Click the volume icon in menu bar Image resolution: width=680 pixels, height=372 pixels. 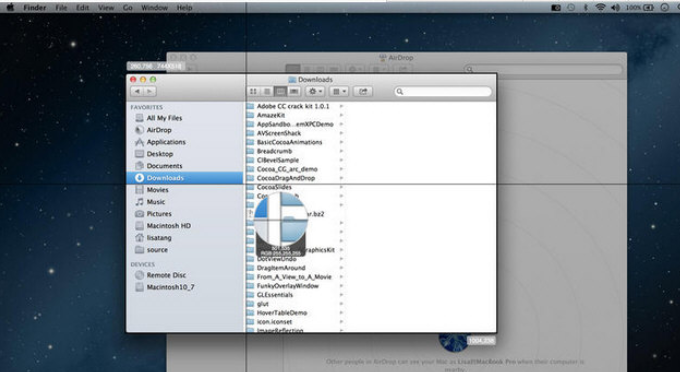(x=615, y=7)
